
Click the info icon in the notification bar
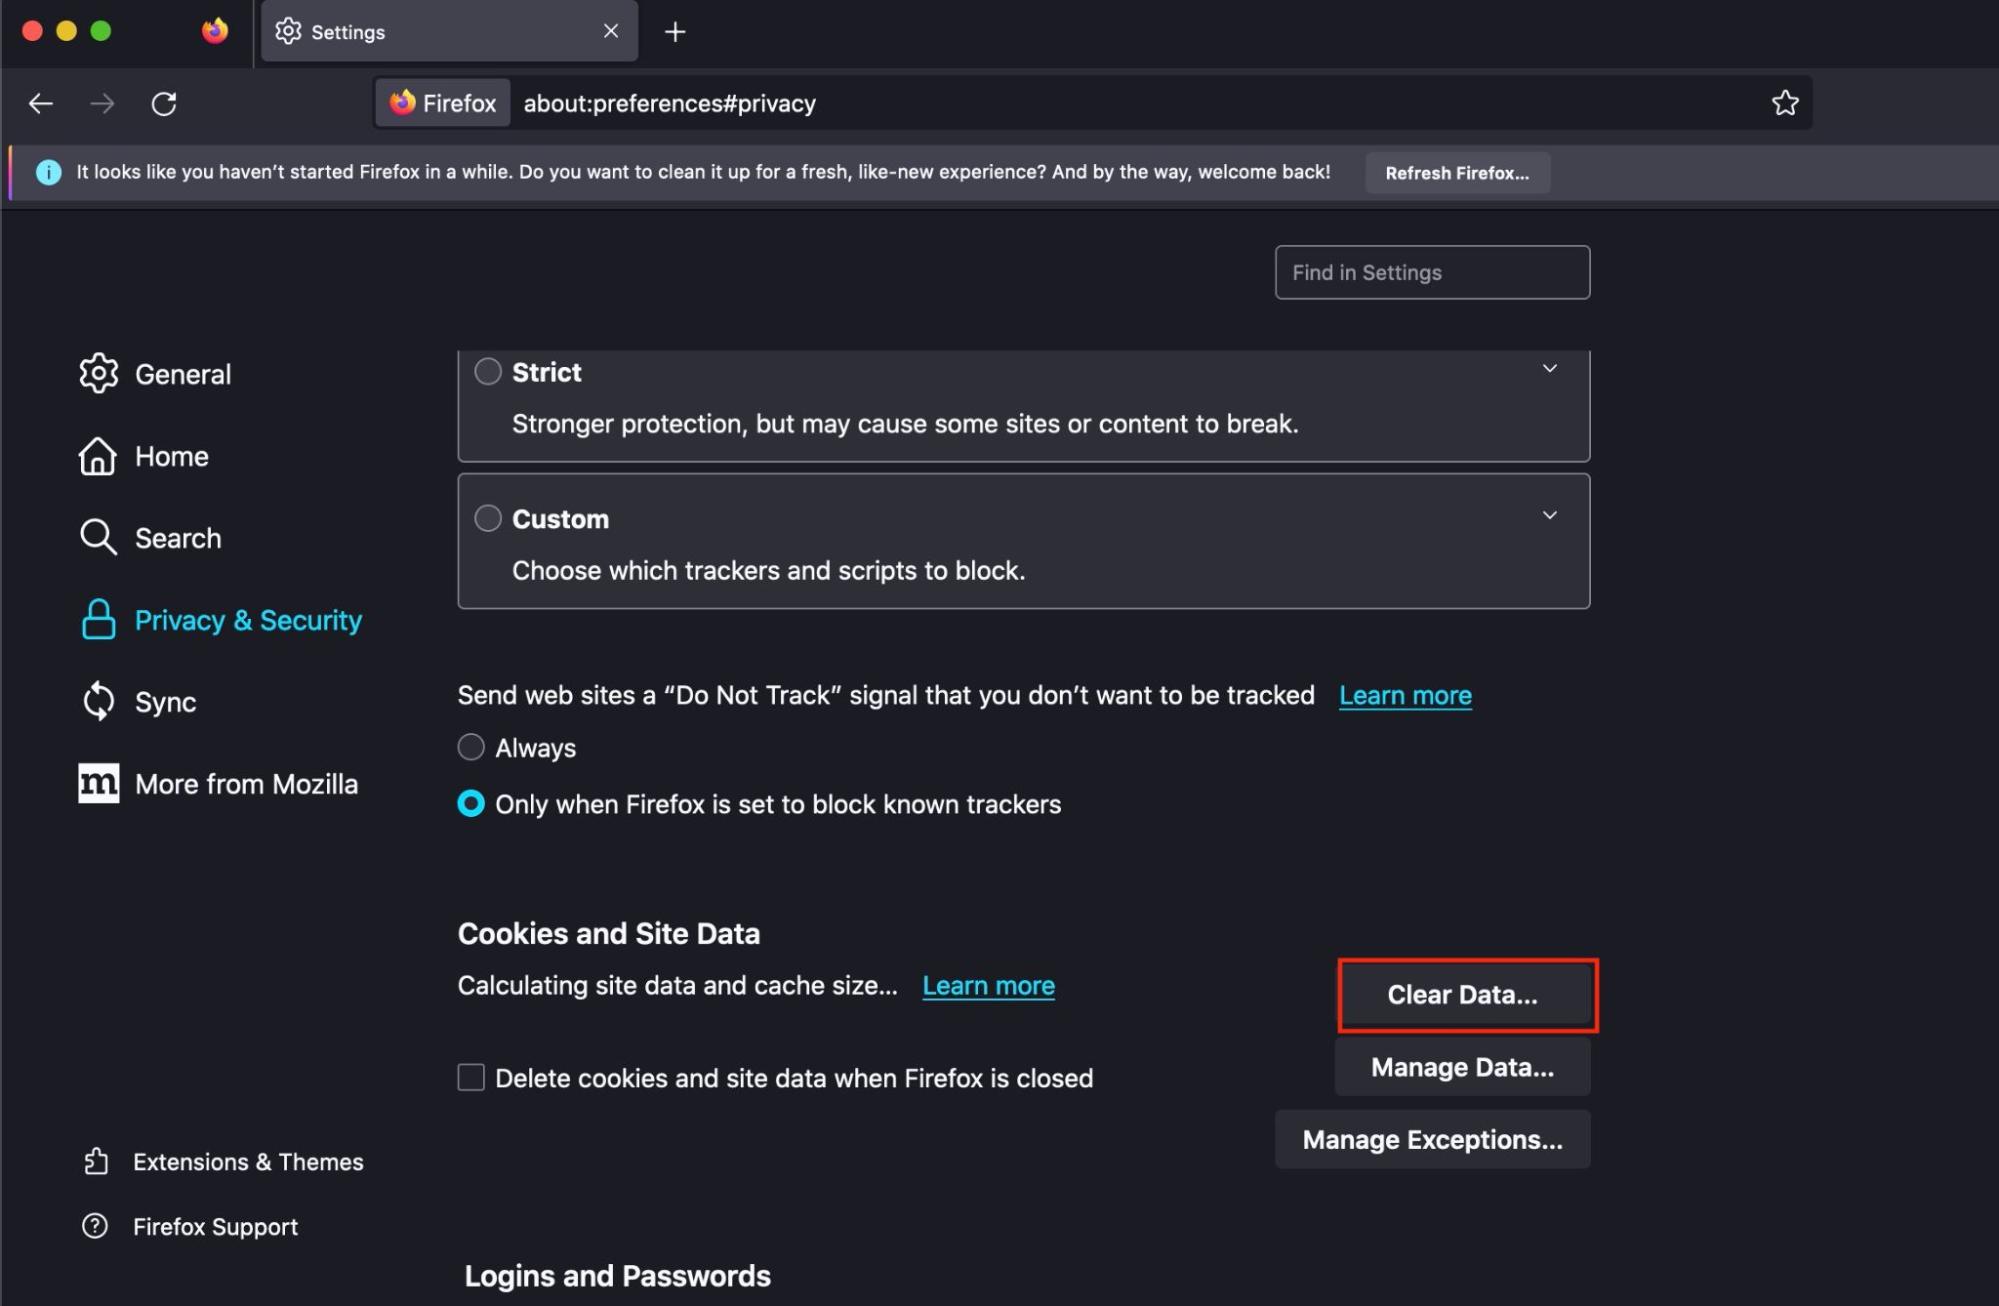tap(48, 172)
